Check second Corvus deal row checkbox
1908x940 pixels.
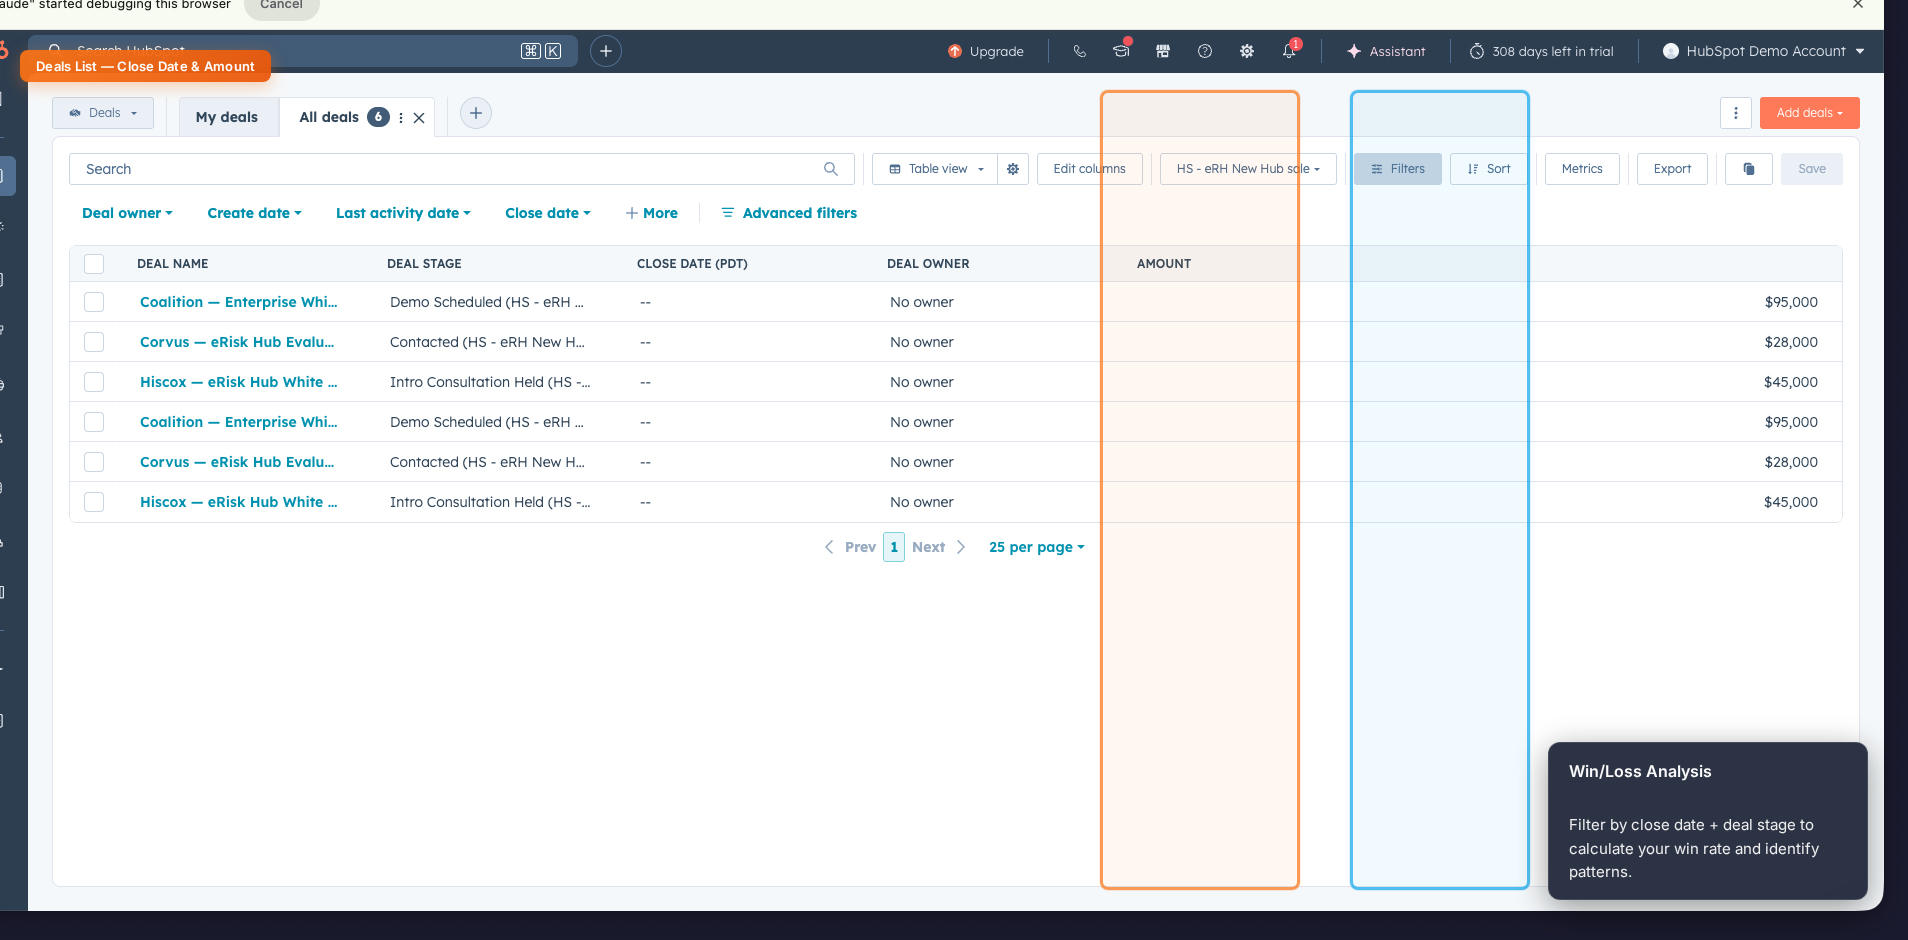click(94, 462)
